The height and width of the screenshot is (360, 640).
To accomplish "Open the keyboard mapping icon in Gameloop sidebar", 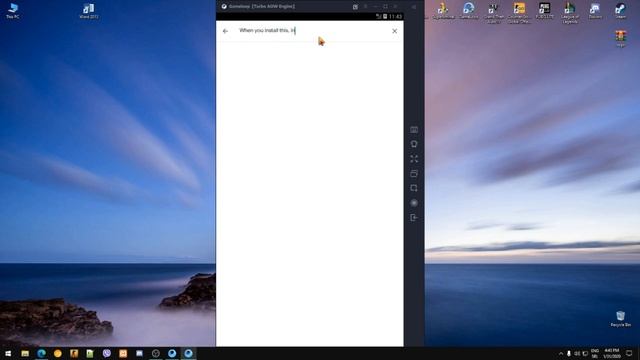I will click(414, 130).
